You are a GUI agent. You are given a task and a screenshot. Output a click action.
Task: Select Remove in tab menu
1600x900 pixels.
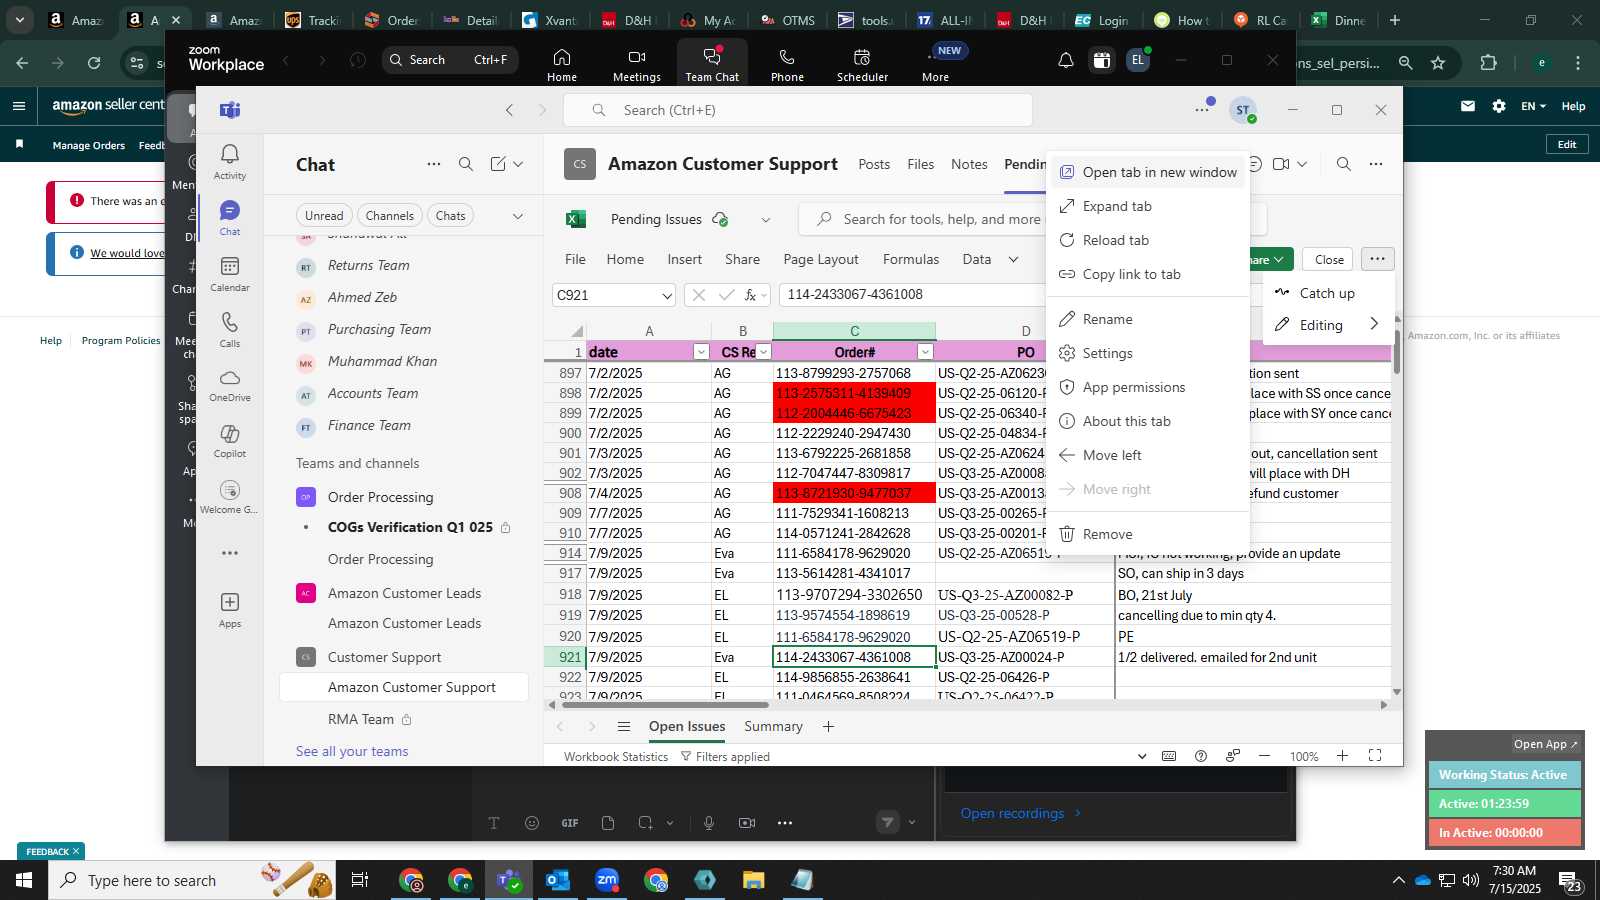click(1148, 534)
